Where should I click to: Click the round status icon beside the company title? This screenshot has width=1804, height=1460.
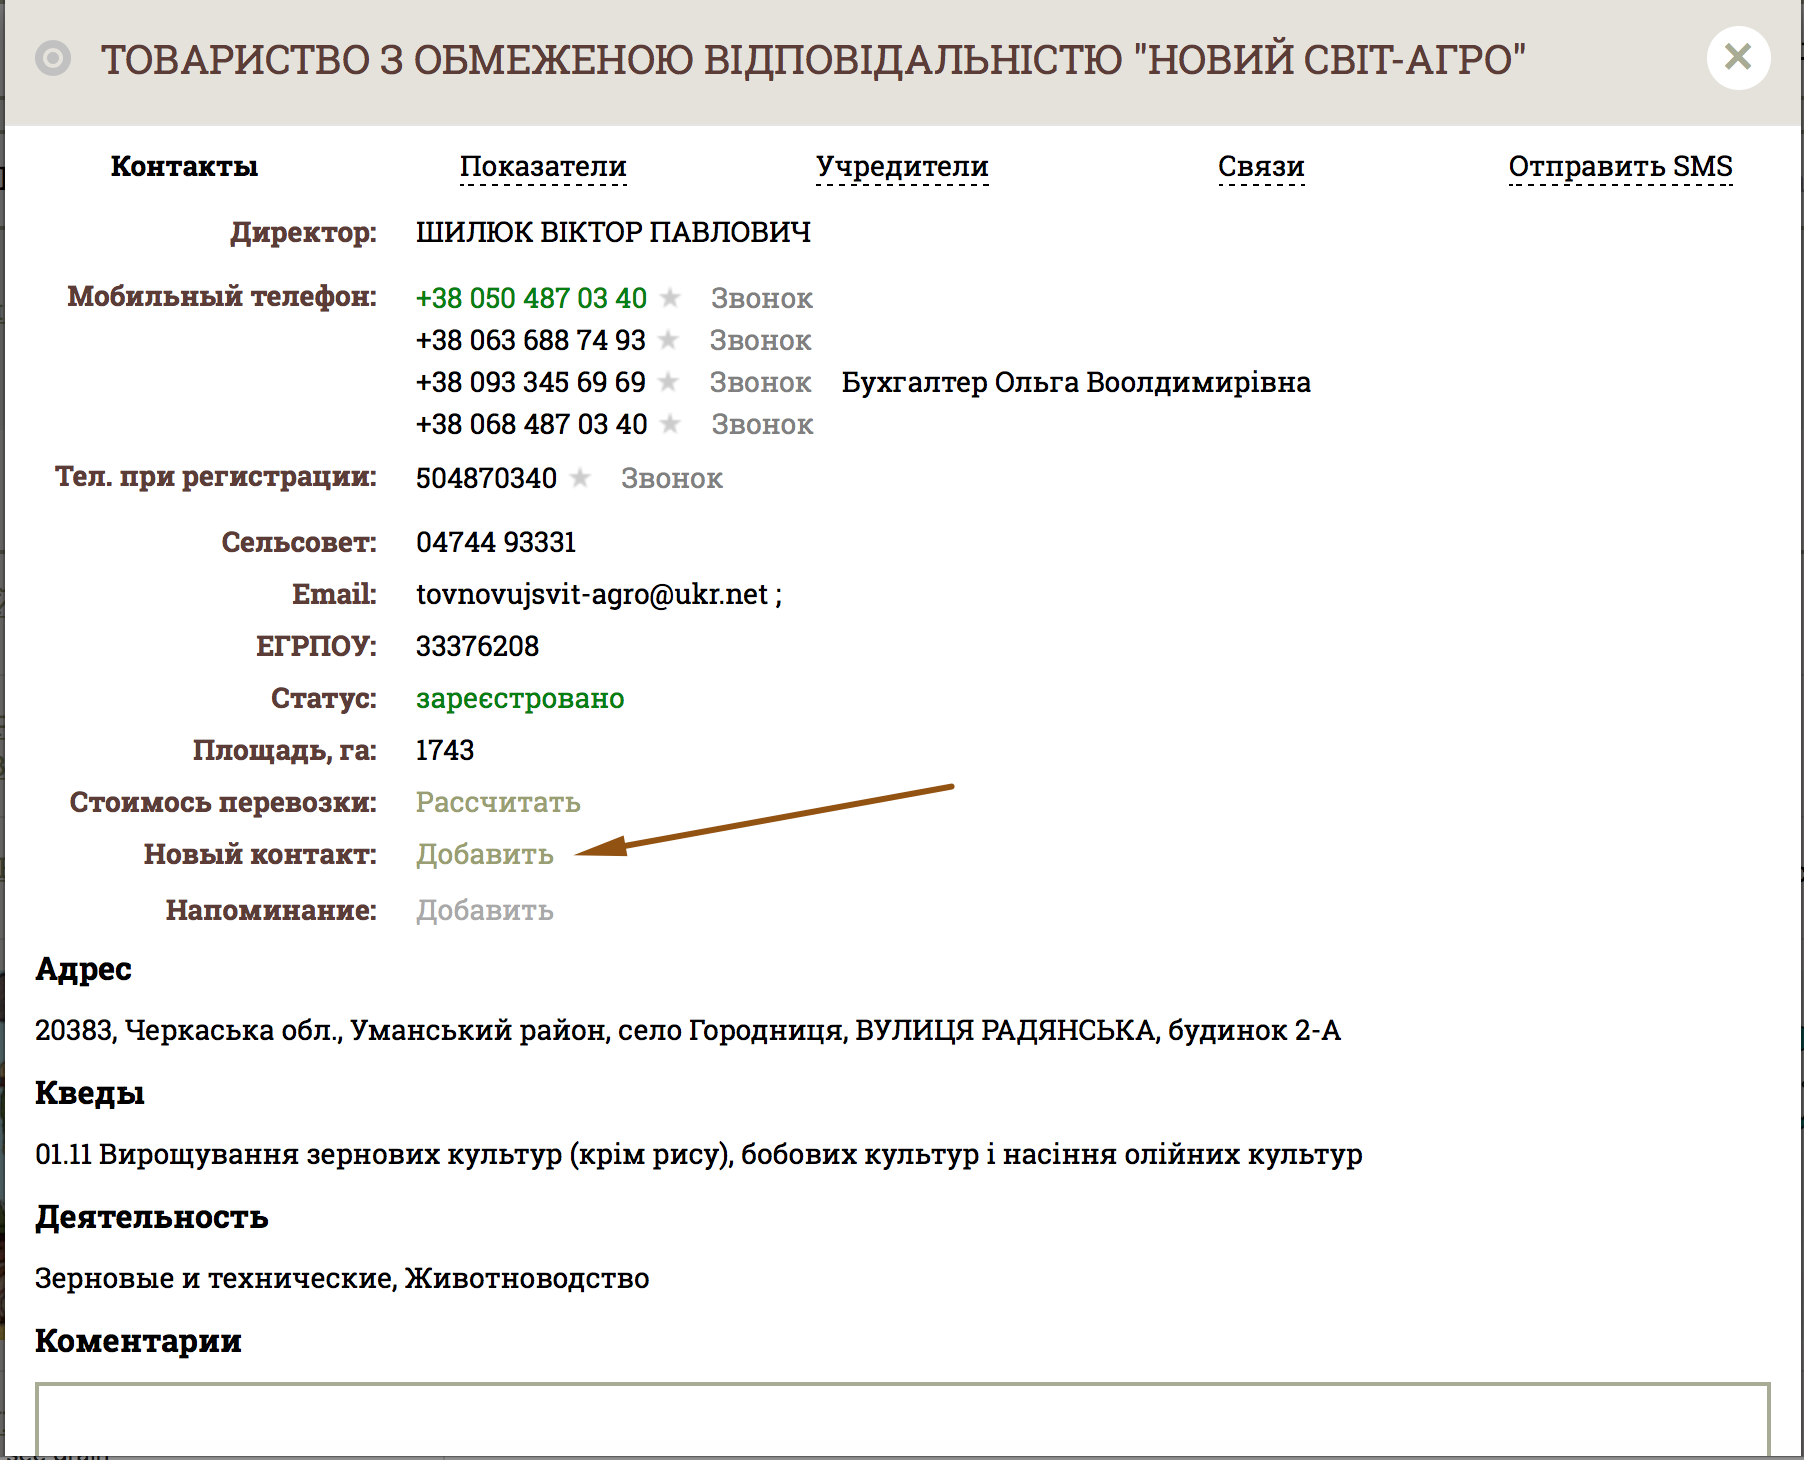(53, 59)
